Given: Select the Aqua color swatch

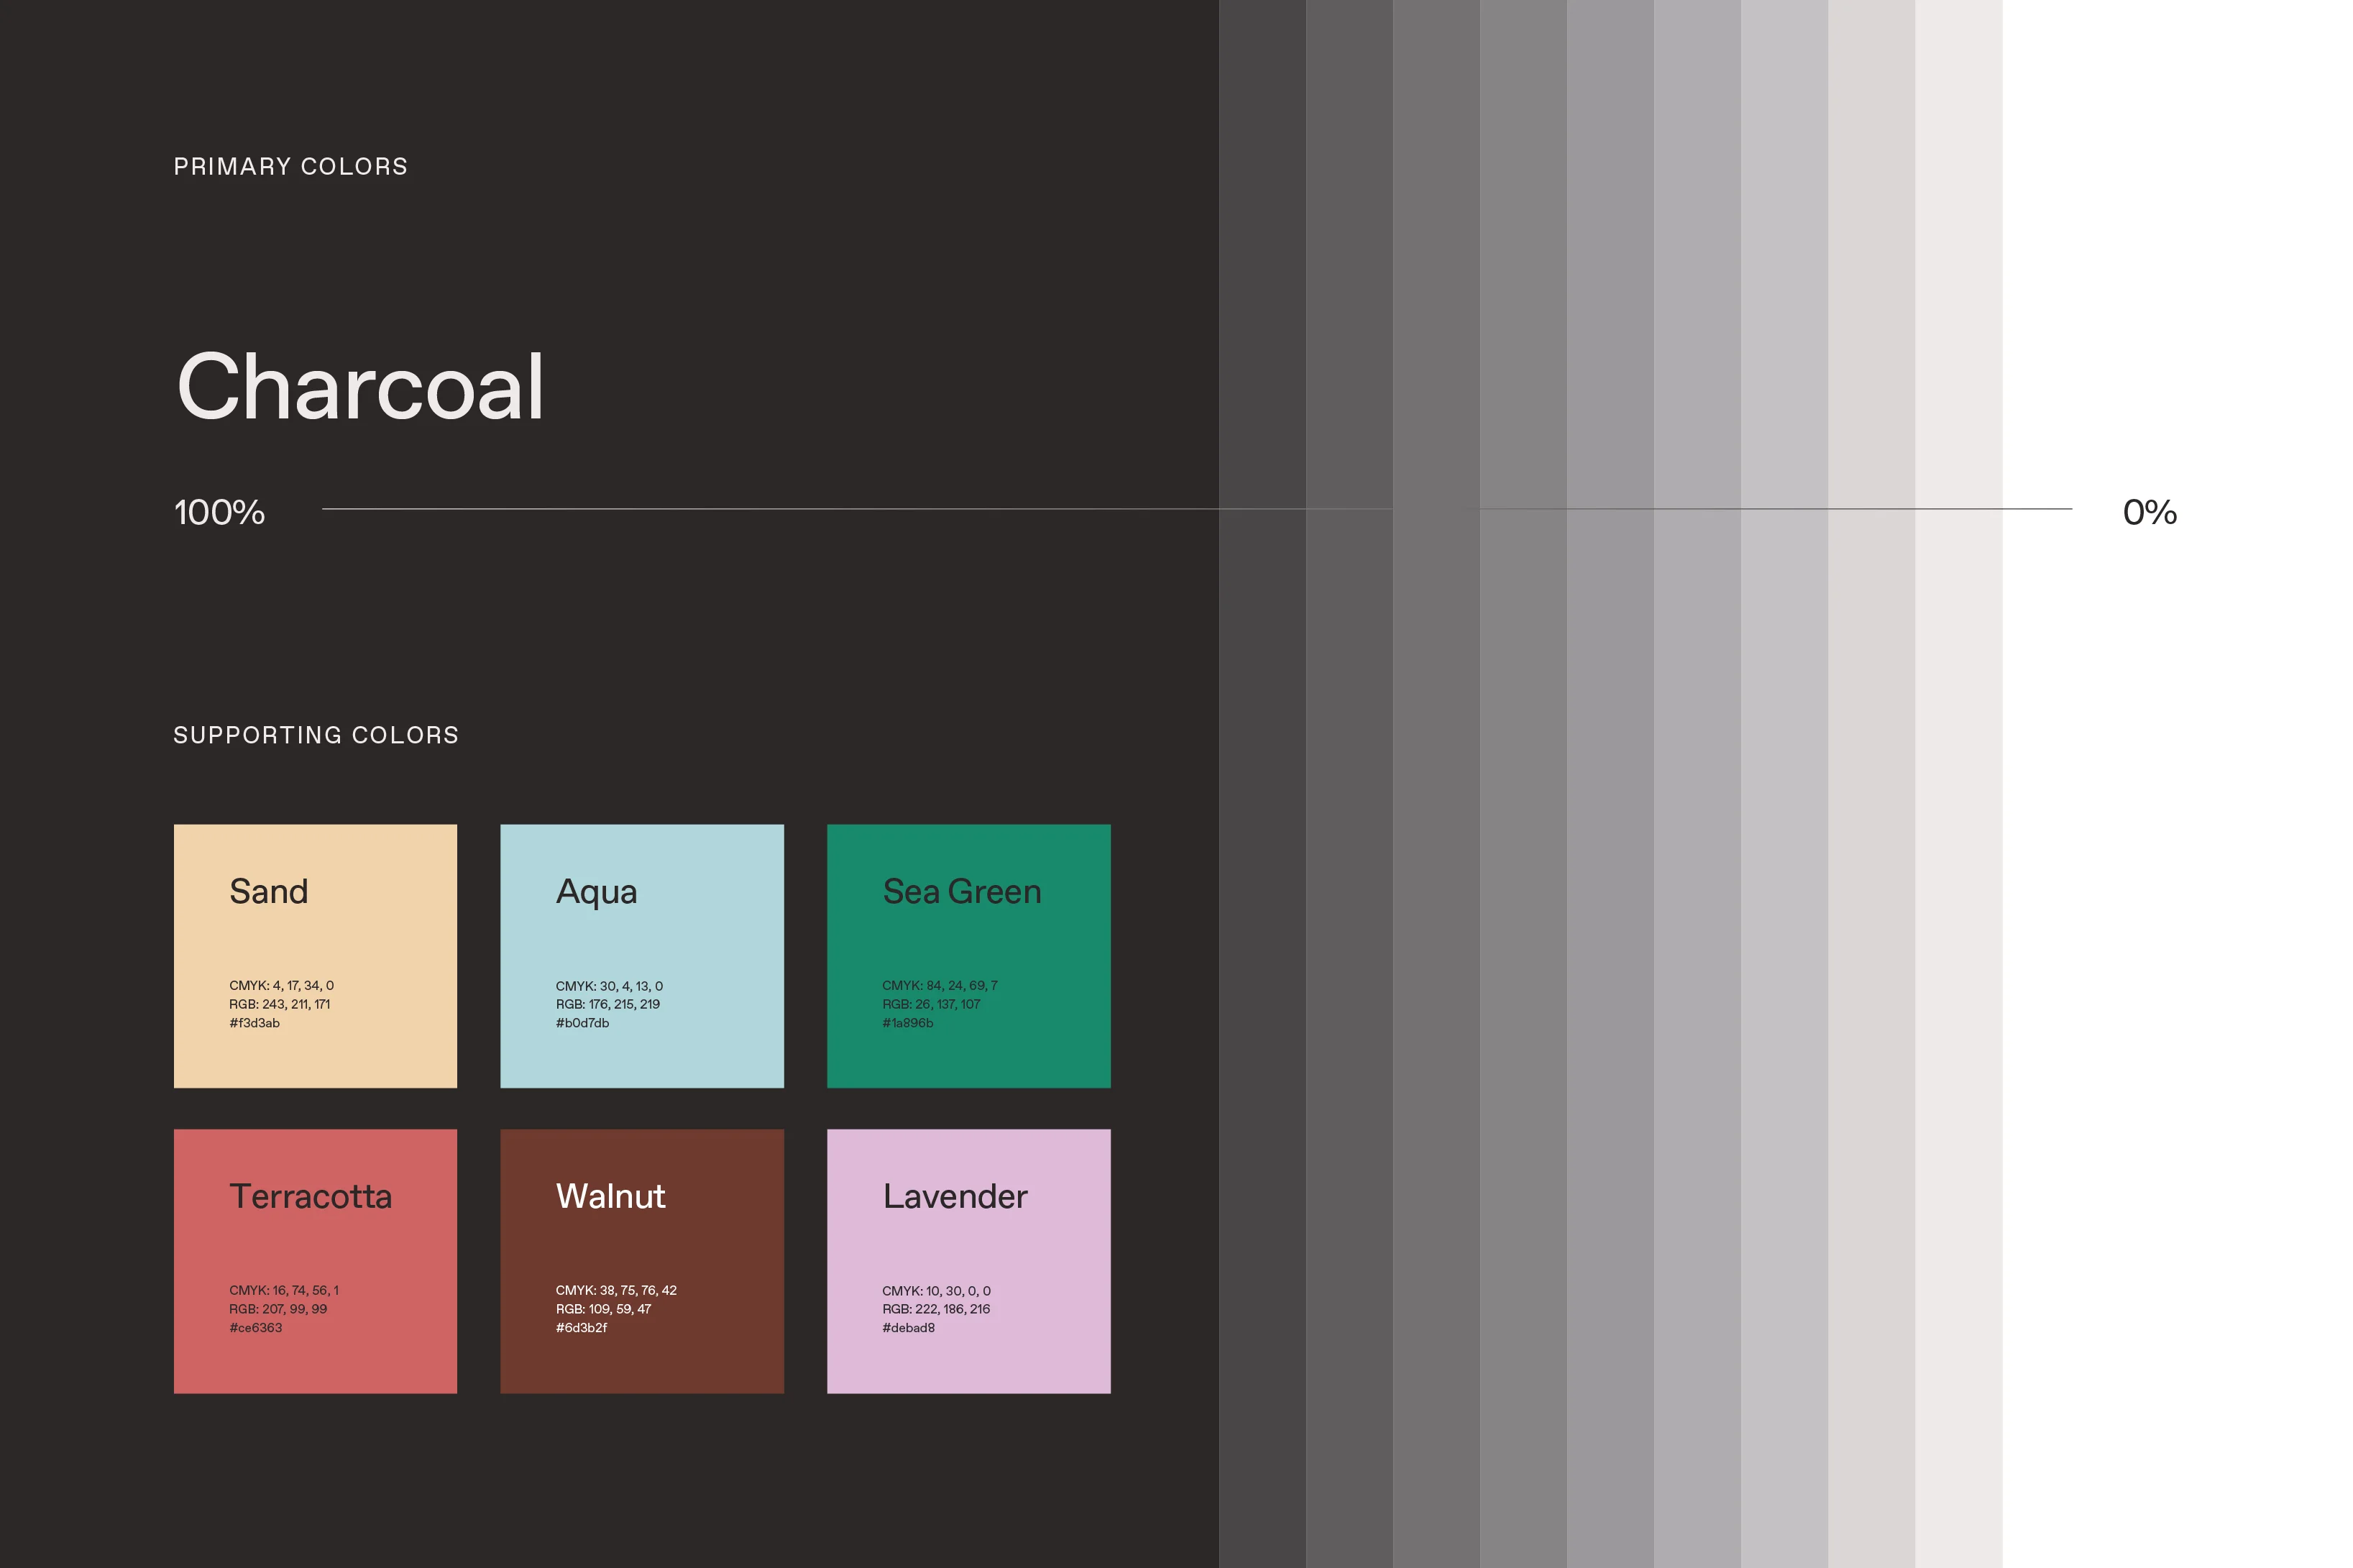Looking at the screenshot, I should (641, 955).
